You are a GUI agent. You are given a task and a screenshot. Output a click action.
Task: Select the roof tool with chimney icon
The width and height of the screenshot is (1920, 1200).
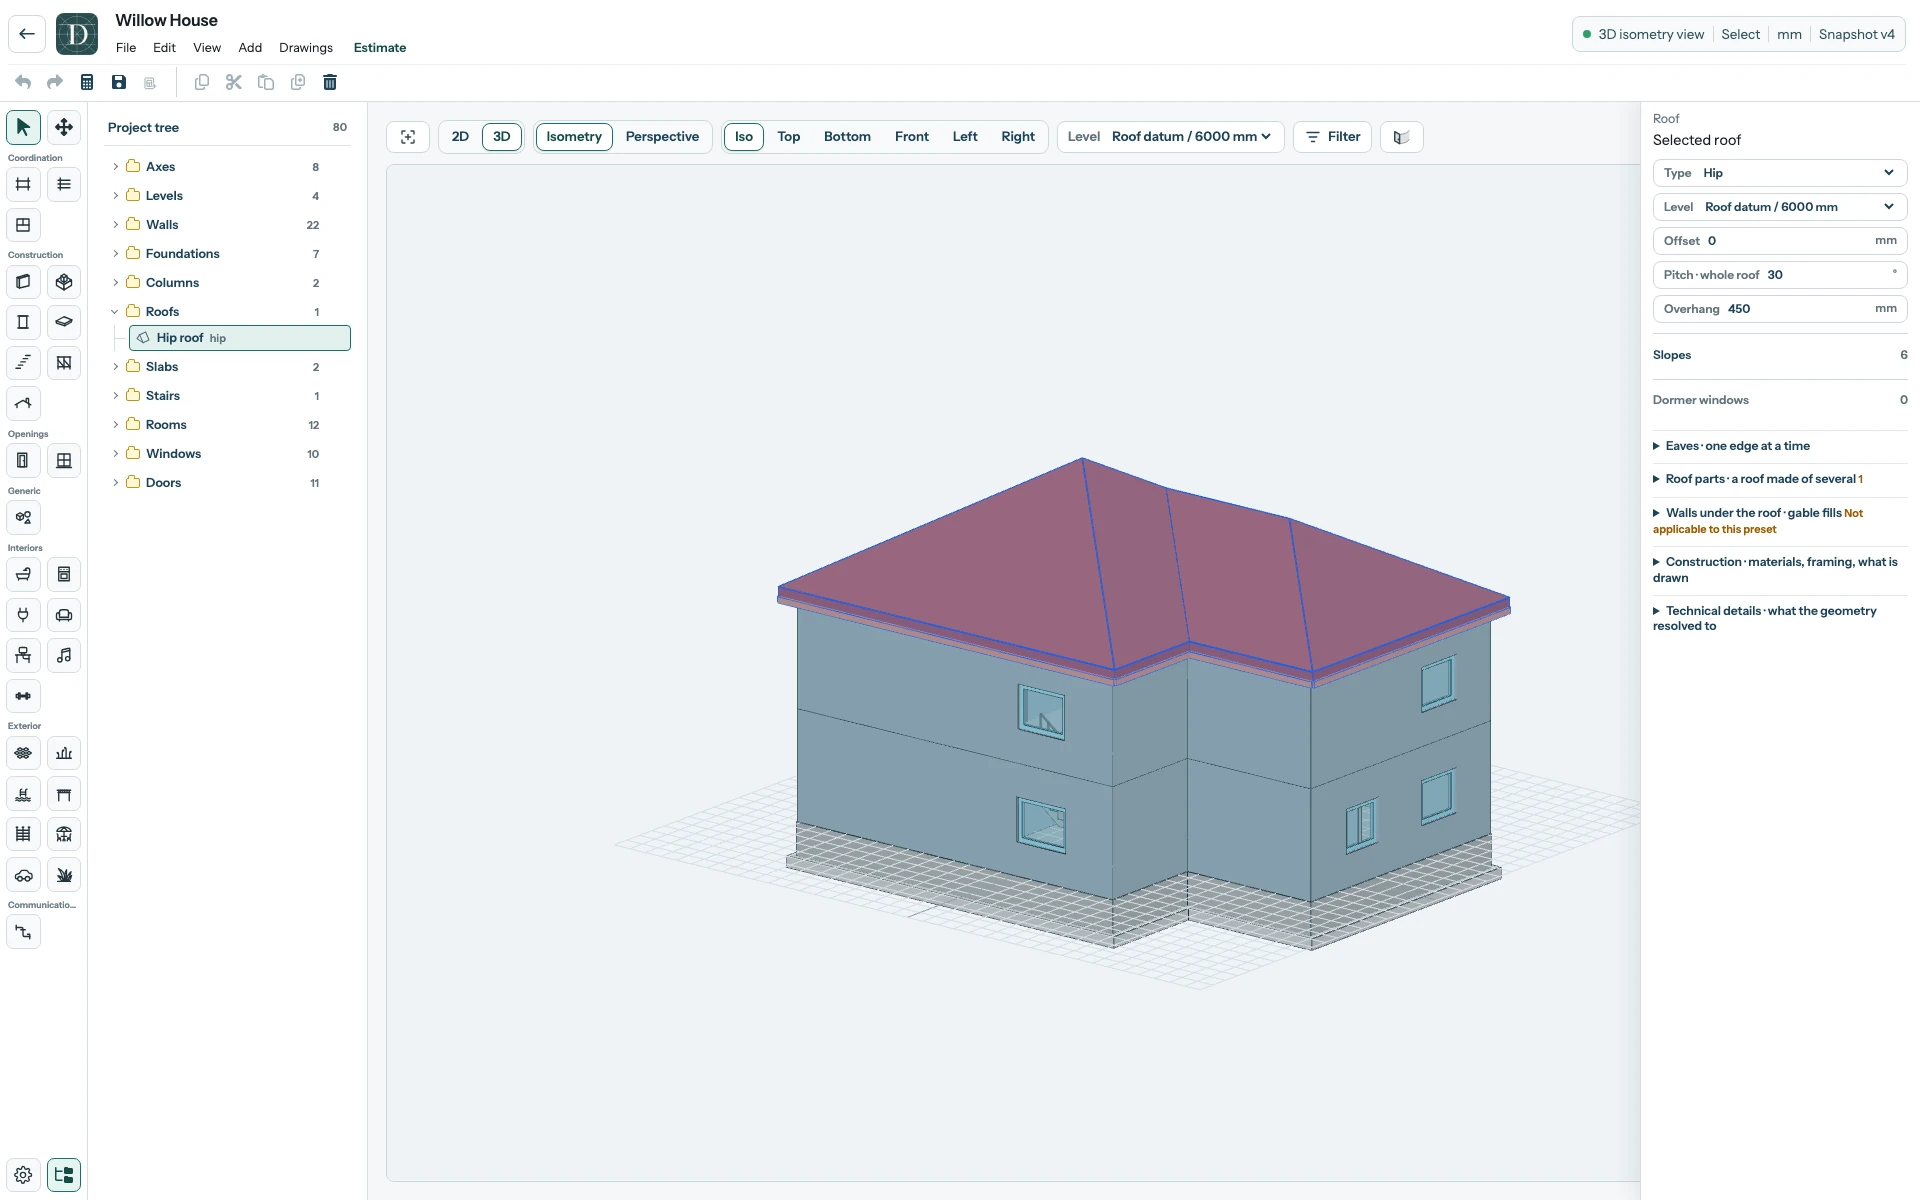(23, 403)
